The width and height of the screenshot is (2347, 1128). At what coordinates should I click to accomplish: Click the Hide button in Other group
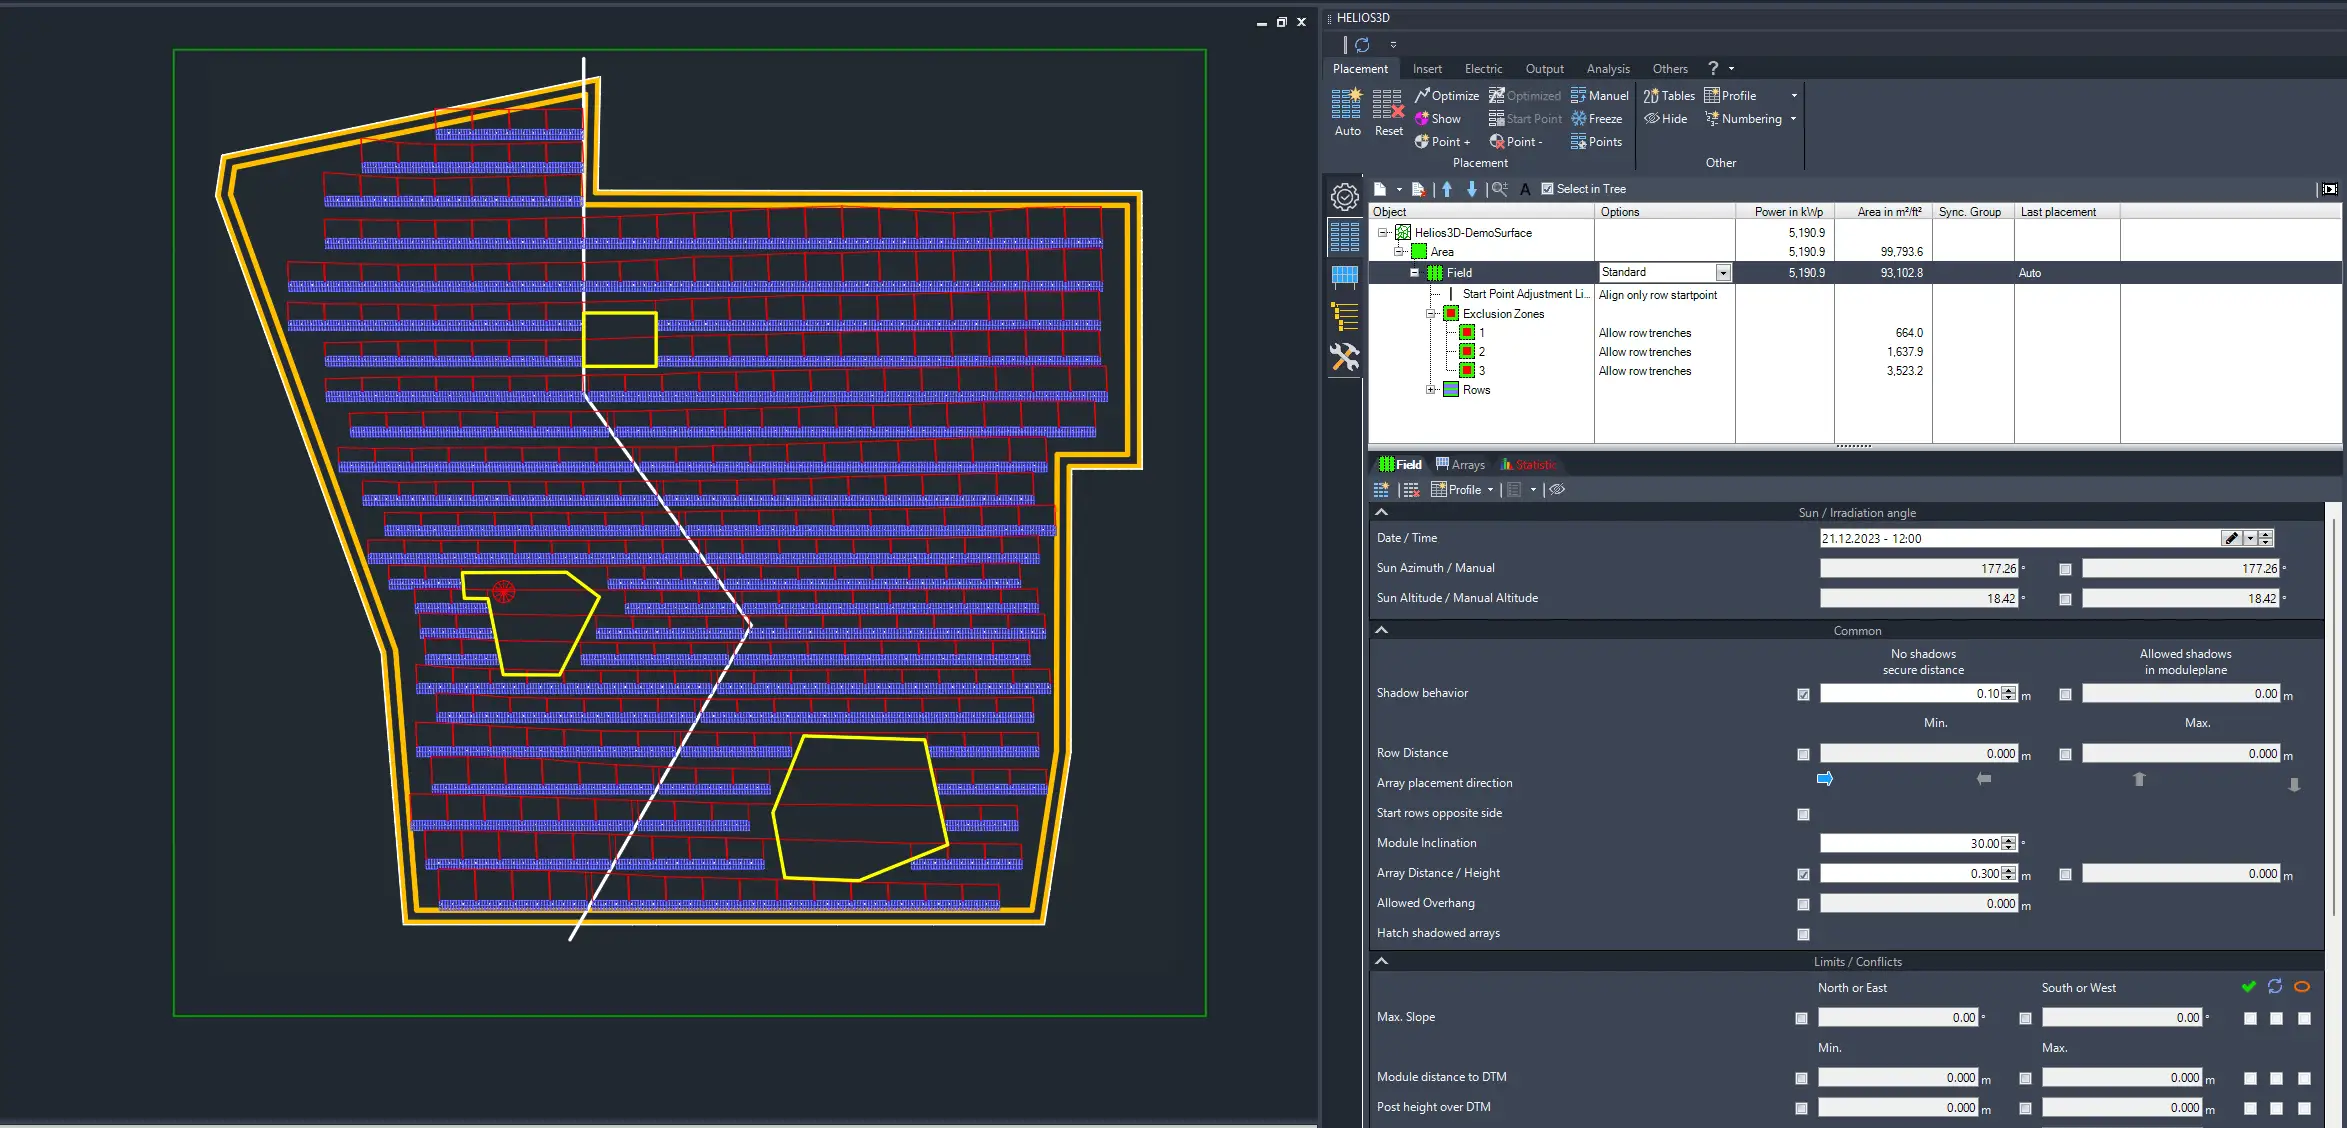1666,118
